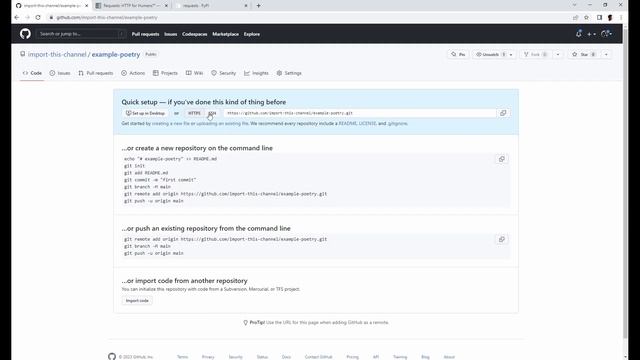The width and height of the screenshot is (640, 360).
Task: Open the Actions tab
Action: [x=133, y=73]
